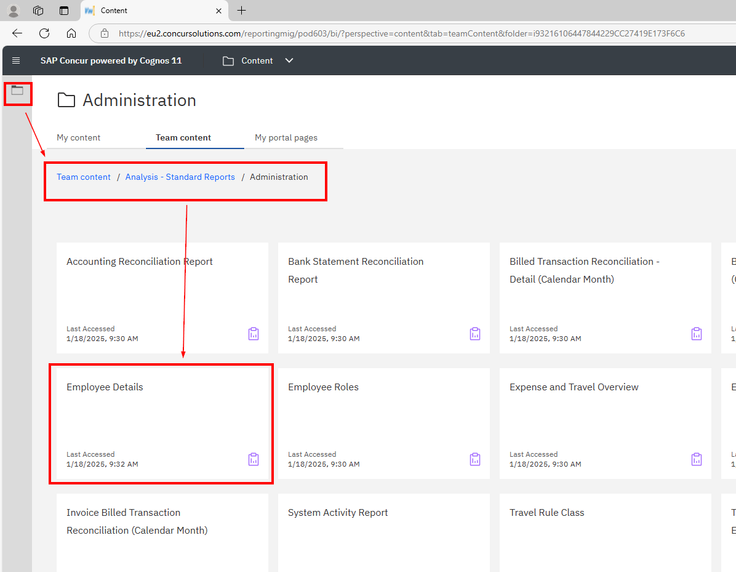Open Billed Transaction Reconciliation Detail report
Screen dimensions: 736x572
point(605,297)
